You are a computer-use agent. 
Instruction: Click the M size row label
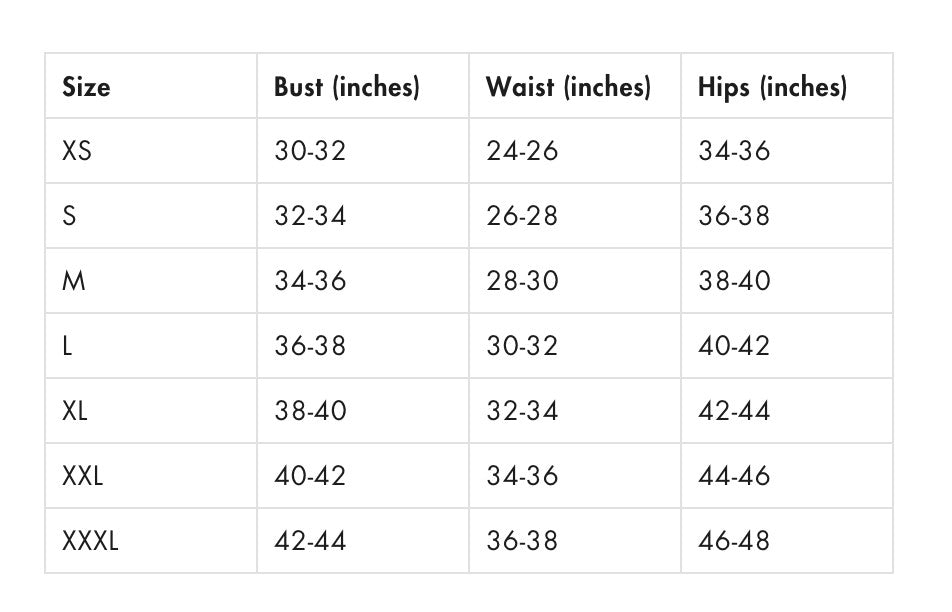coord(74,281)
